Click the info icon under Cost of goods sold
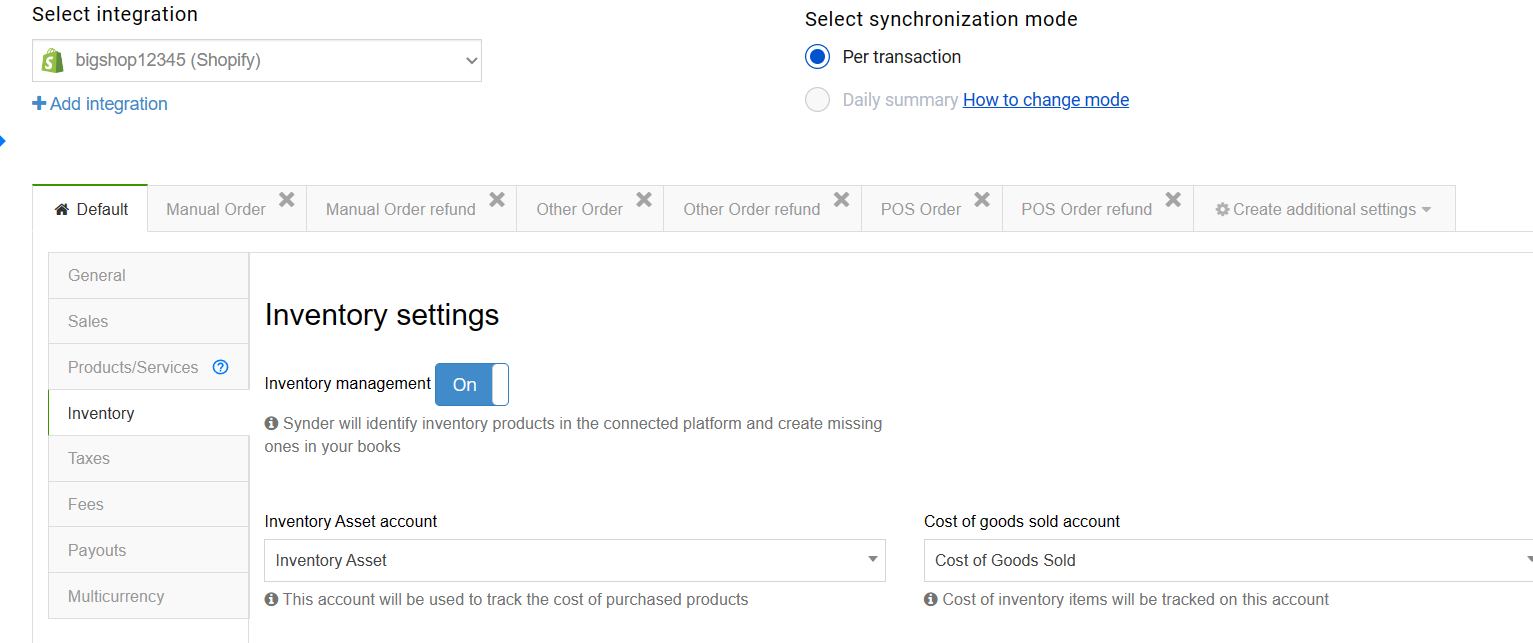The image size is (1533, 643). tap(931, 599)
